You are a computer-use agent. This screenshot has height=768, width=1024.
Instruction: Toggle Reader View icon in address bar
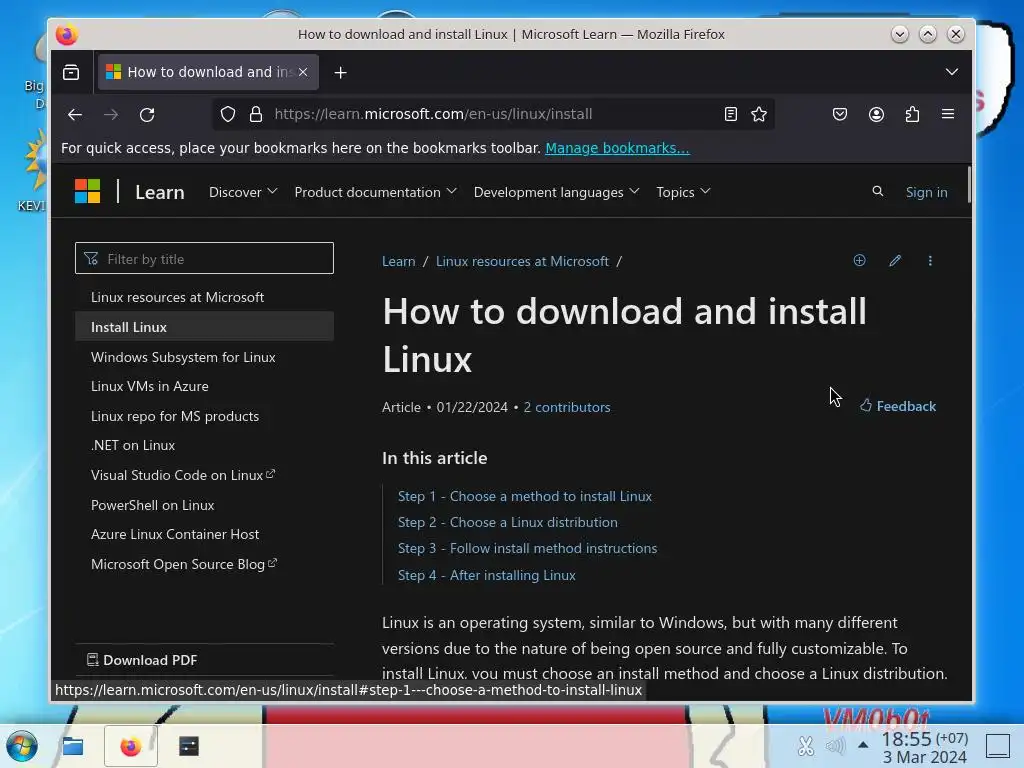(x=731, y=114)
